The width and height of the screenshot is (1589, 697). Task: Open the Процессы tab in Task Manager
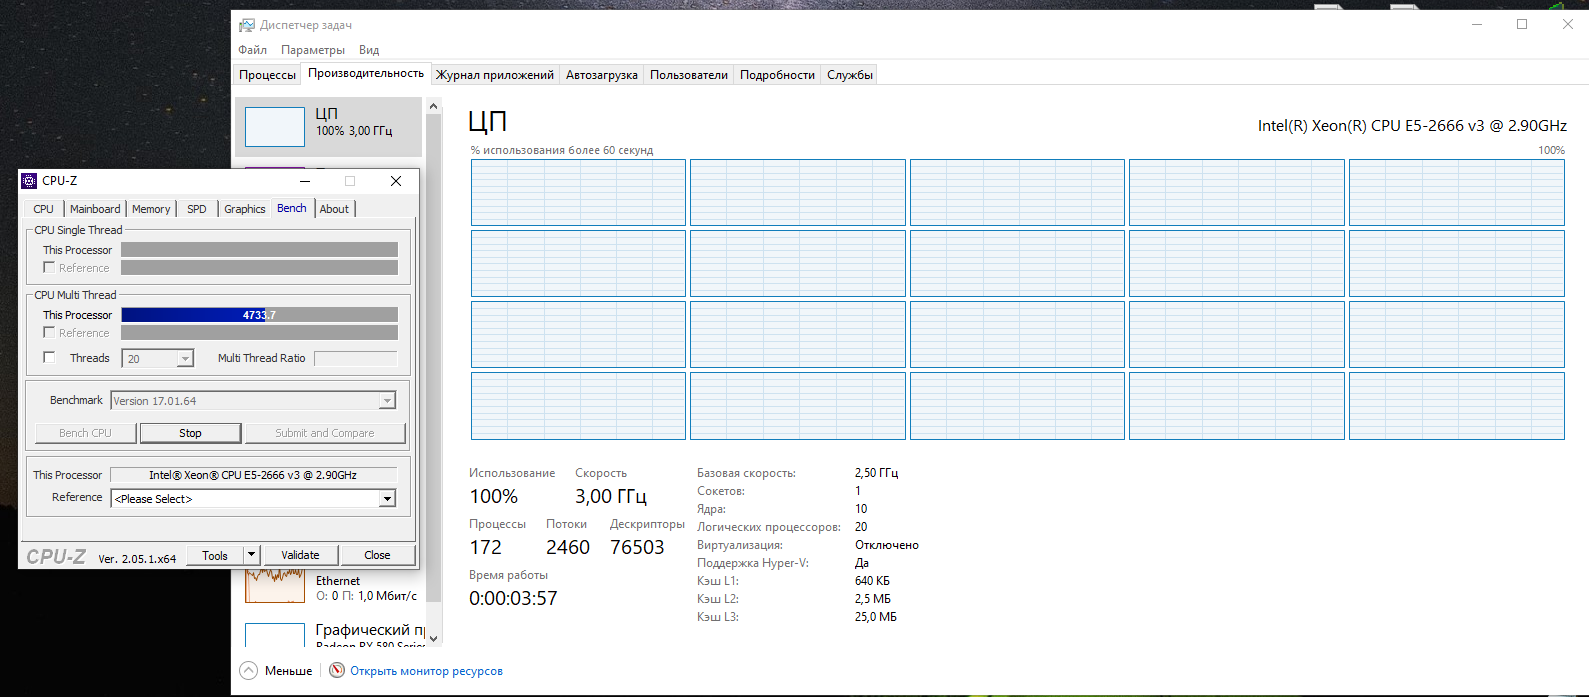pyautogui.click(x=267, y=75)
